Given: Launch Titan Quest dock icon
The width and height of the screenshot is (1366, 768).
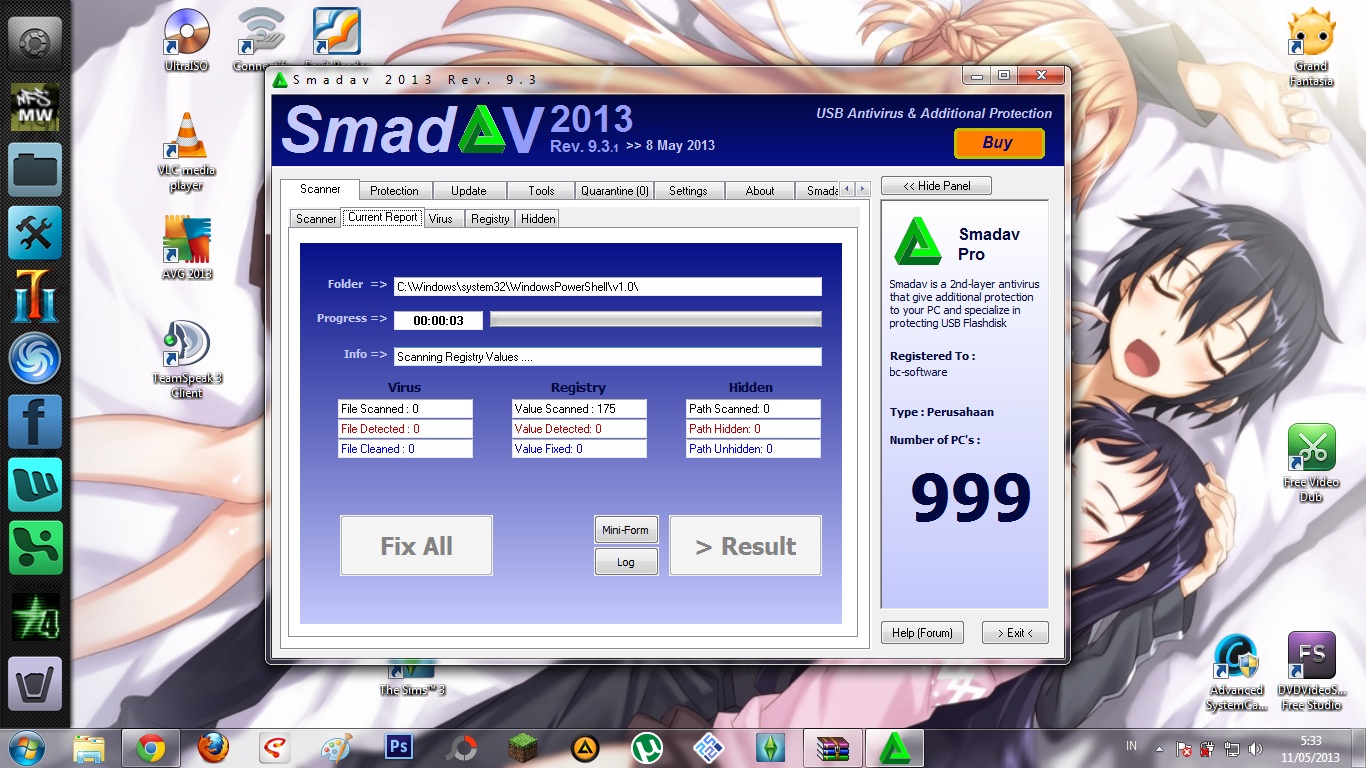Looking at the screenshot, I should pos(35,296).
